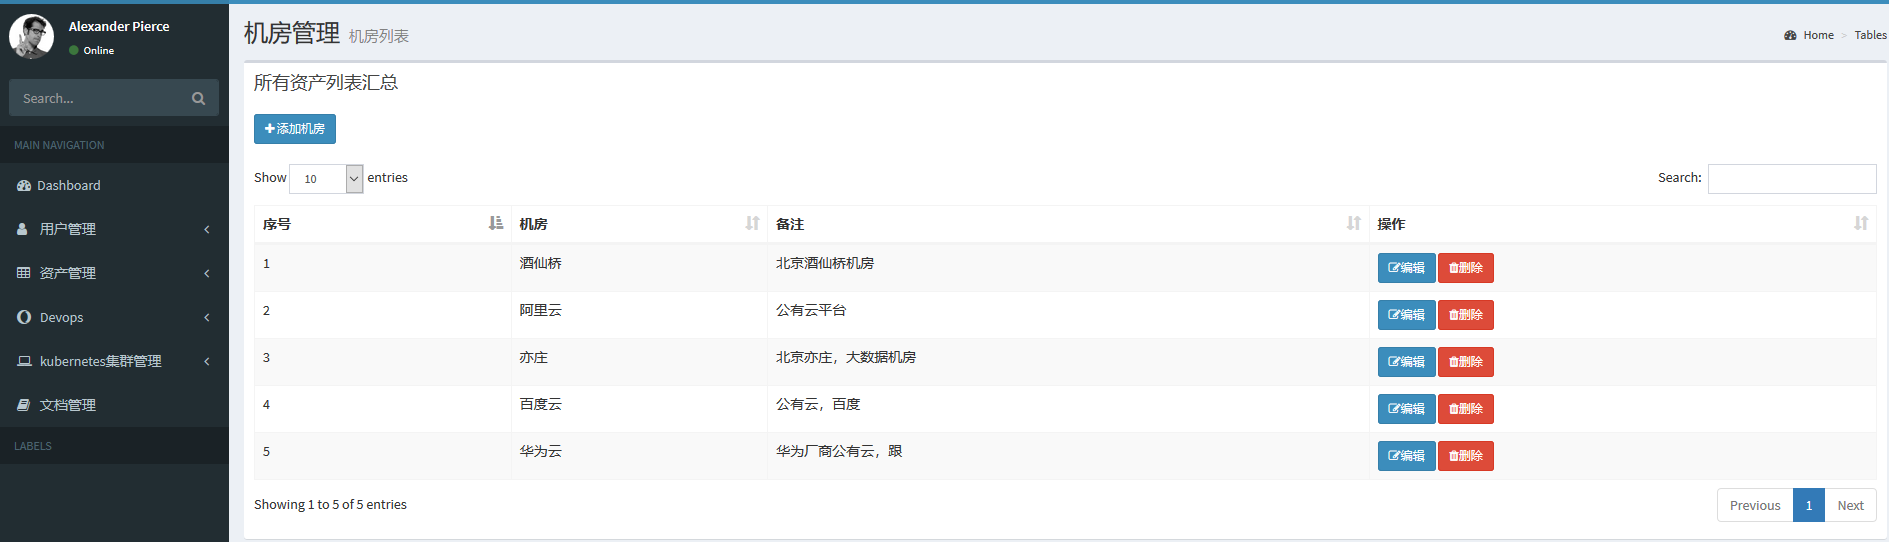Click the Devops circle icon
1889x542 pixels.
coord(24,317)
